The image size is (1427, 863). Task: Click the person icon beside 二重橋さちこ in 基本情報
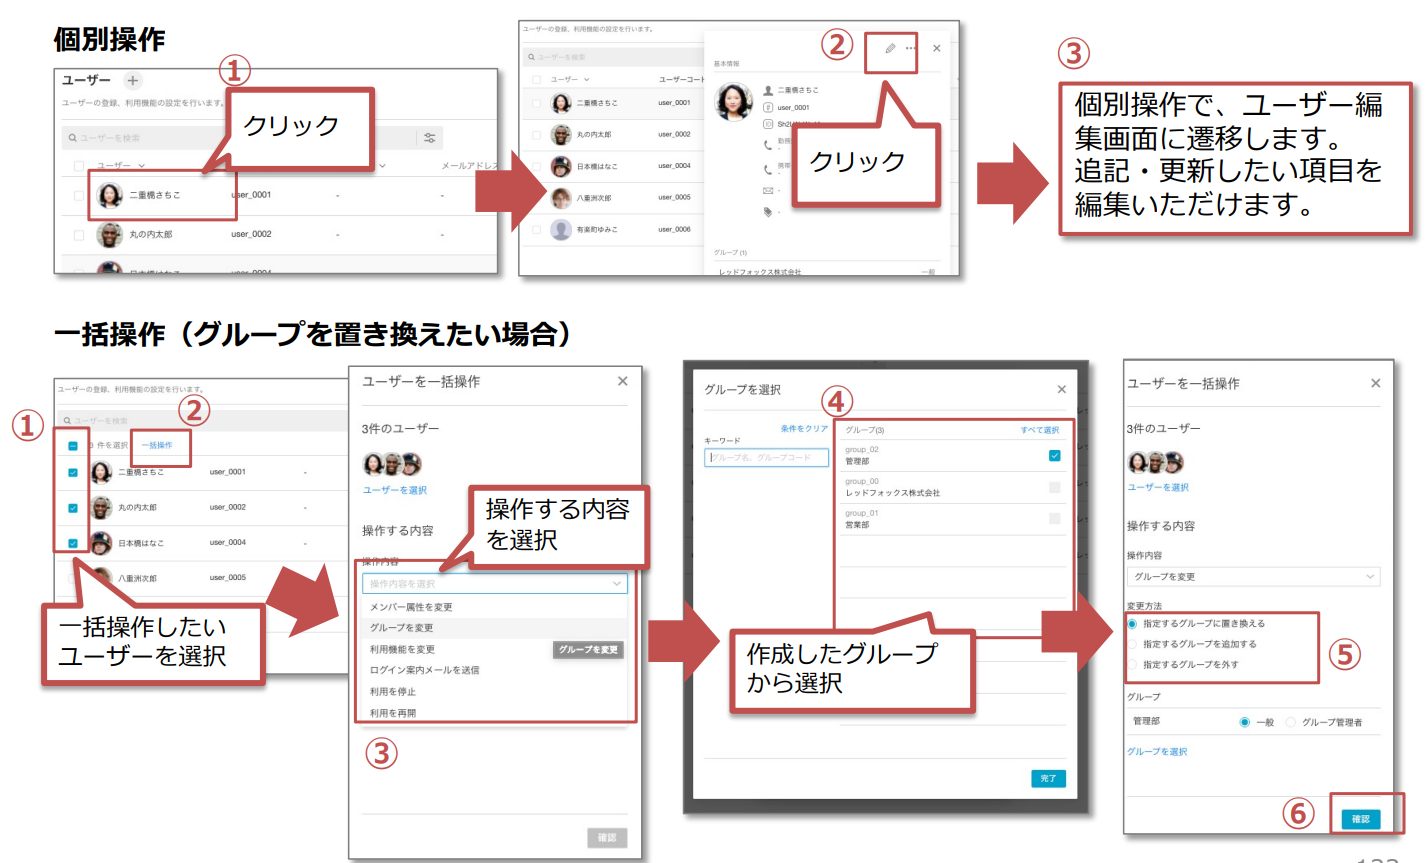pos(768,90)
